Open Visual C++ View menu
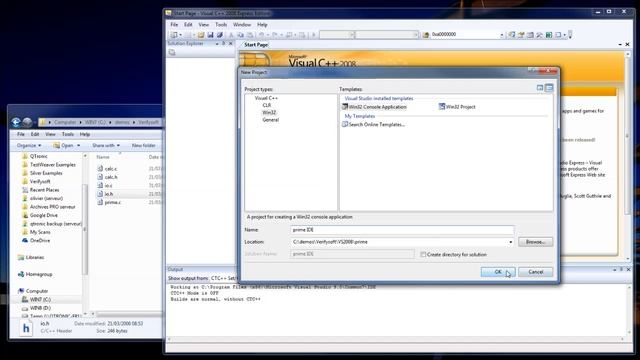This screenshot has height=360, width=640. point(203,24)
